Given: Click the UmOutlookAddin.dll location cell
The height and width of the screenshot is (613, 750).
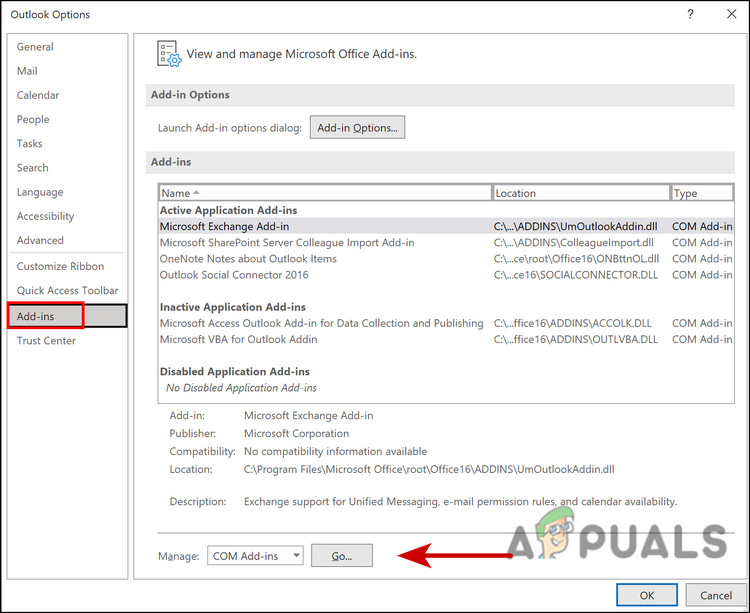Looking at the screenshot, I should tap(575, 227).
